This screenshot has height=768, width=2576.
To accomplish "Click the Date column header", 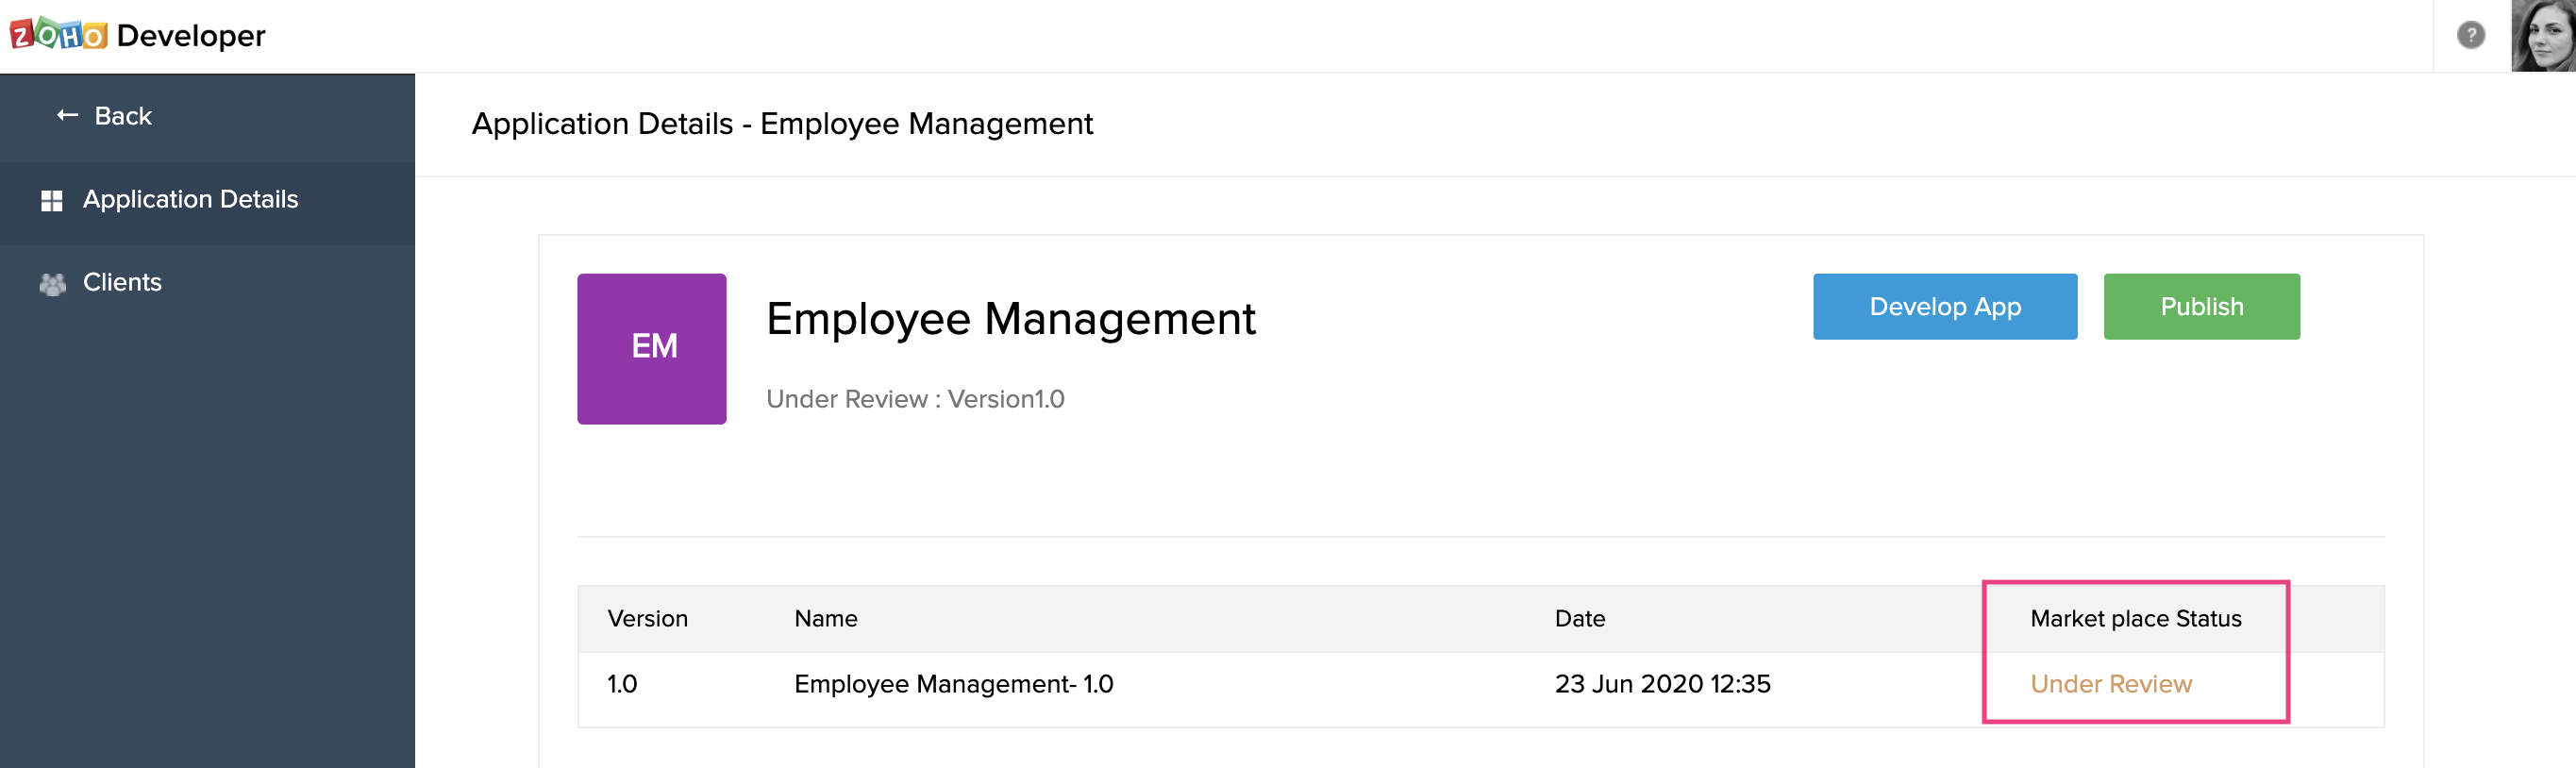I will pos(1579,619).
